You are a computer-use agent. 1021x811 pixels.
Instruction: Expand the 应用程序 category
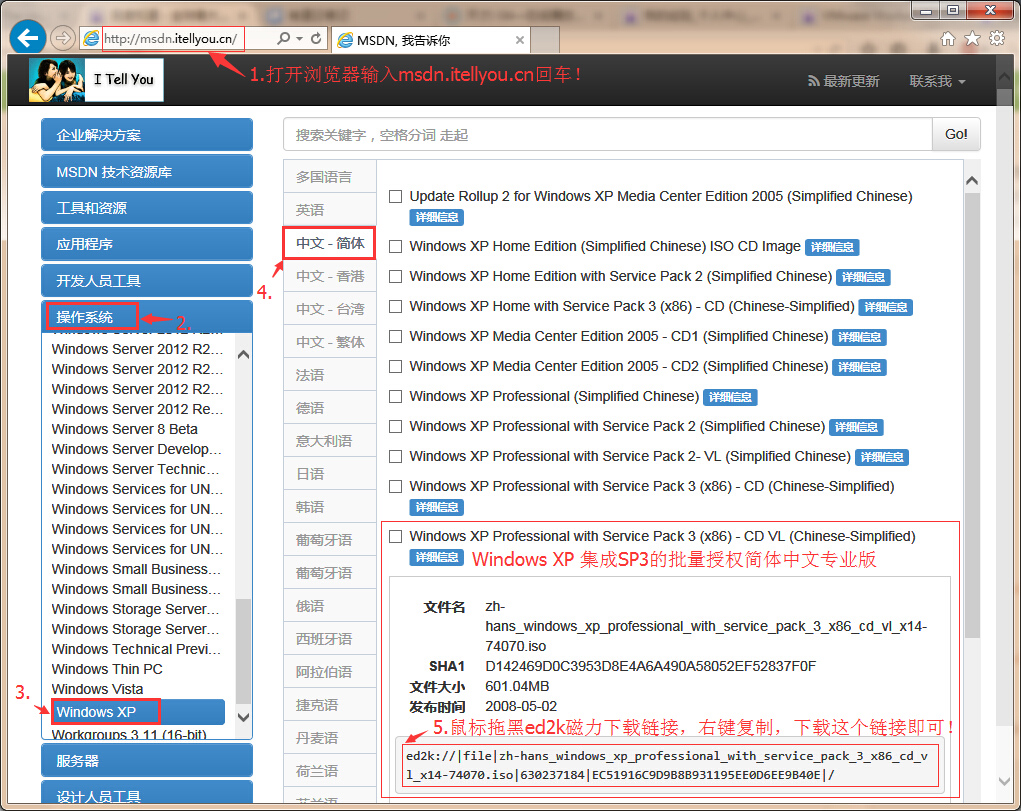click(147, 244)
